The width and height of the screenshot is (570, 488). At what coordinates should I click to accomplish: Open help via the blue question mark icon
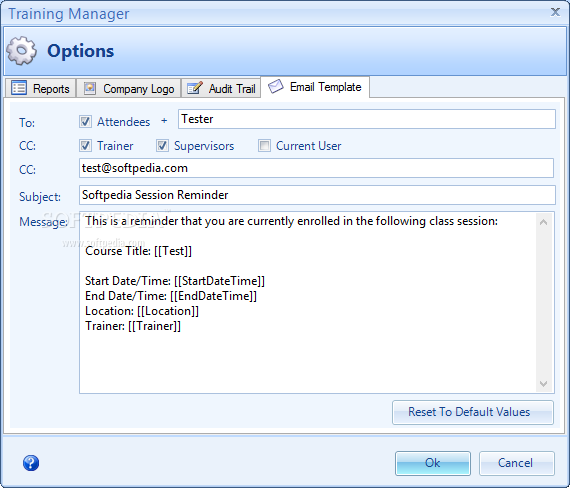31,463
